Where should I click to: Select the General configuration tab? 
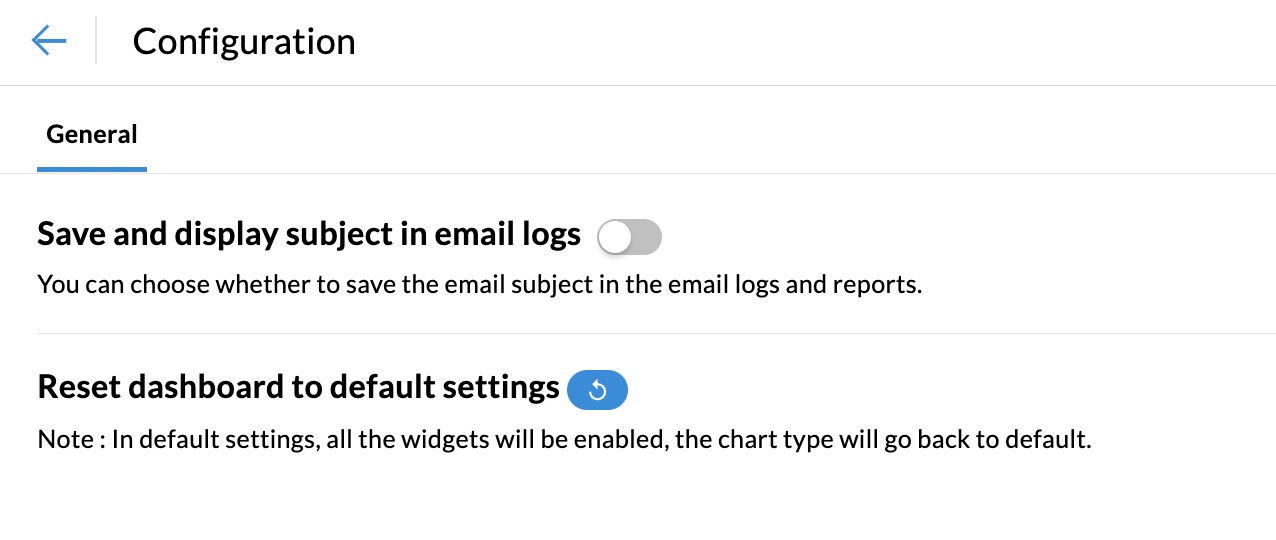pos(92,134)
